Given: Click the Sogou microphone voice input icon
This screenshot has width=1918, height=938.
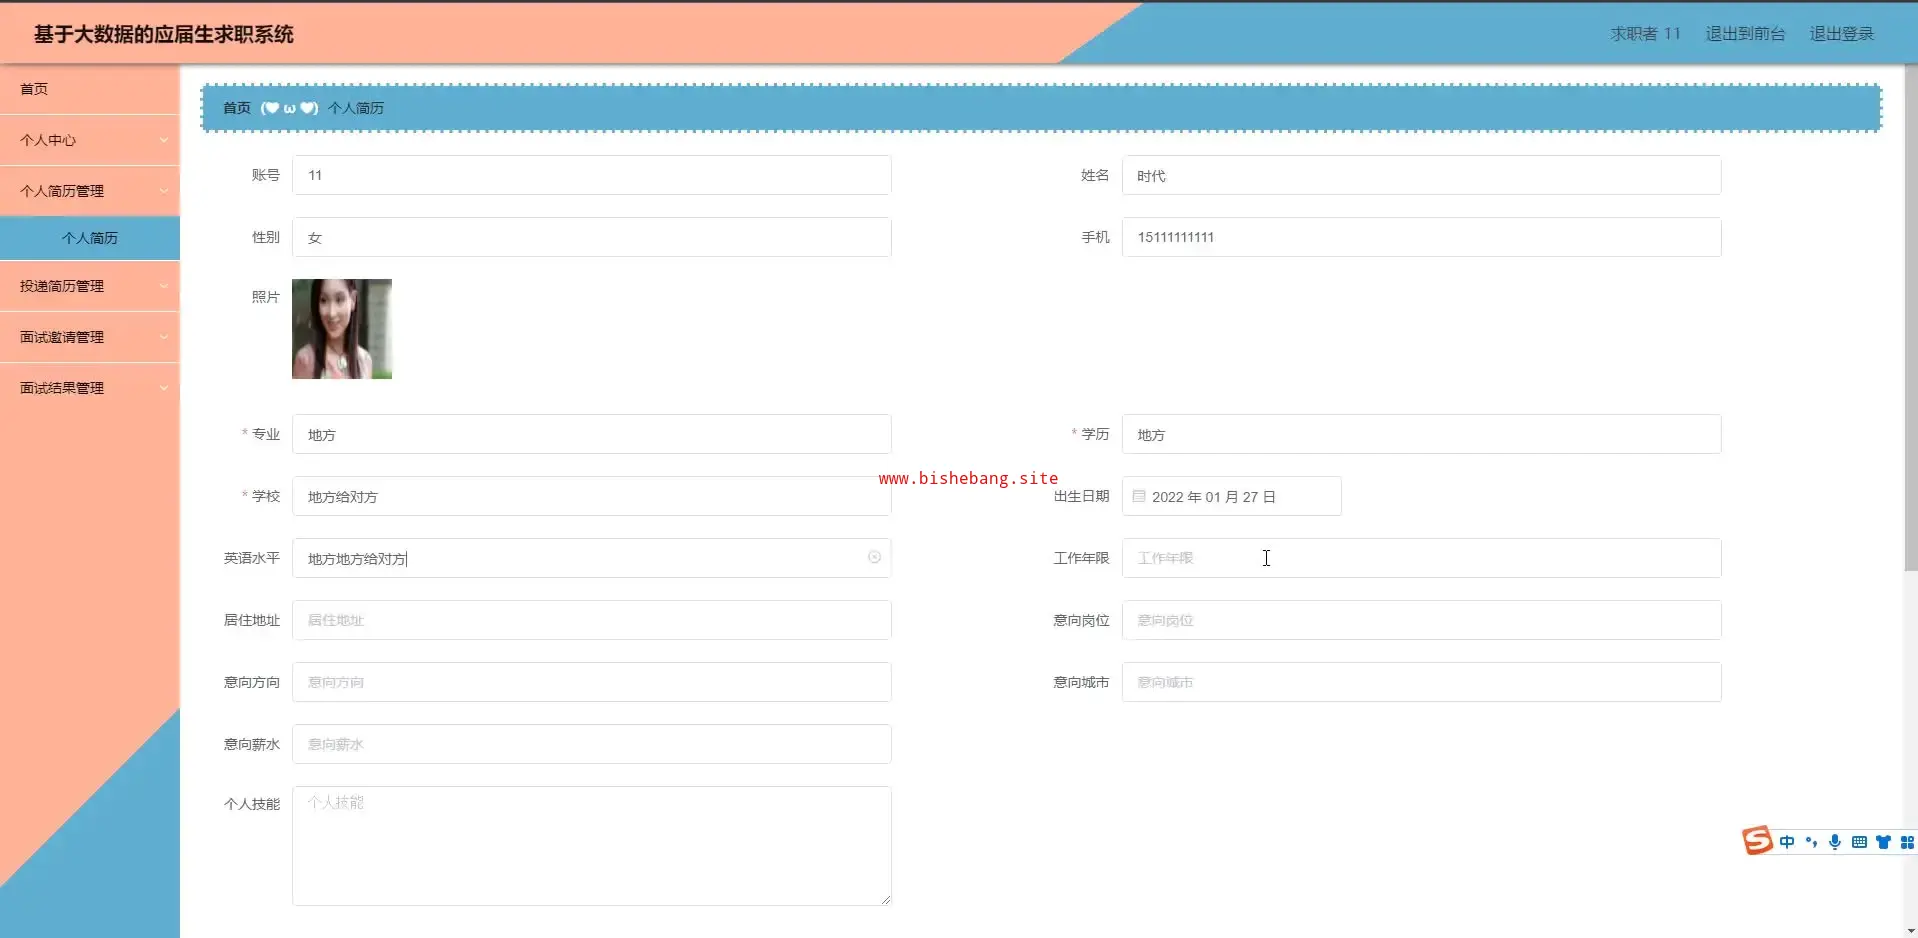Looking at the screenshot, I should point(1835,842).
